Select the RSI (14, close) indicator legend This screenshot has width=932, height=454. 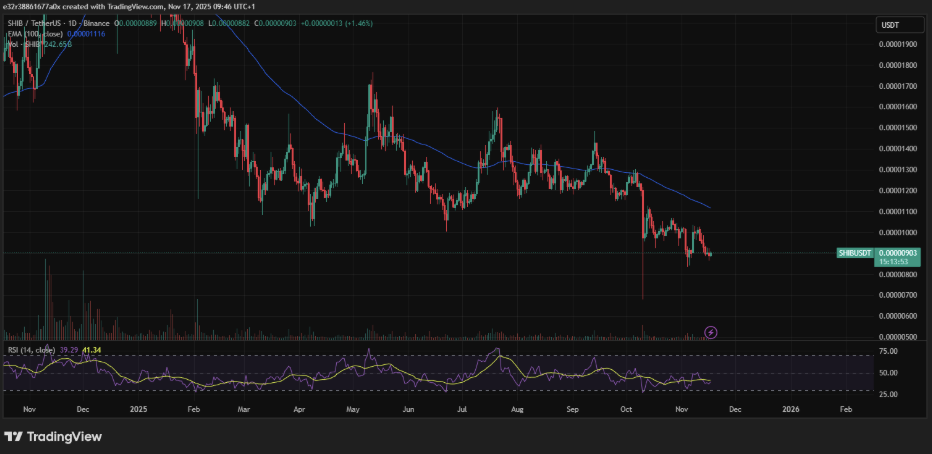coord(30,350)
